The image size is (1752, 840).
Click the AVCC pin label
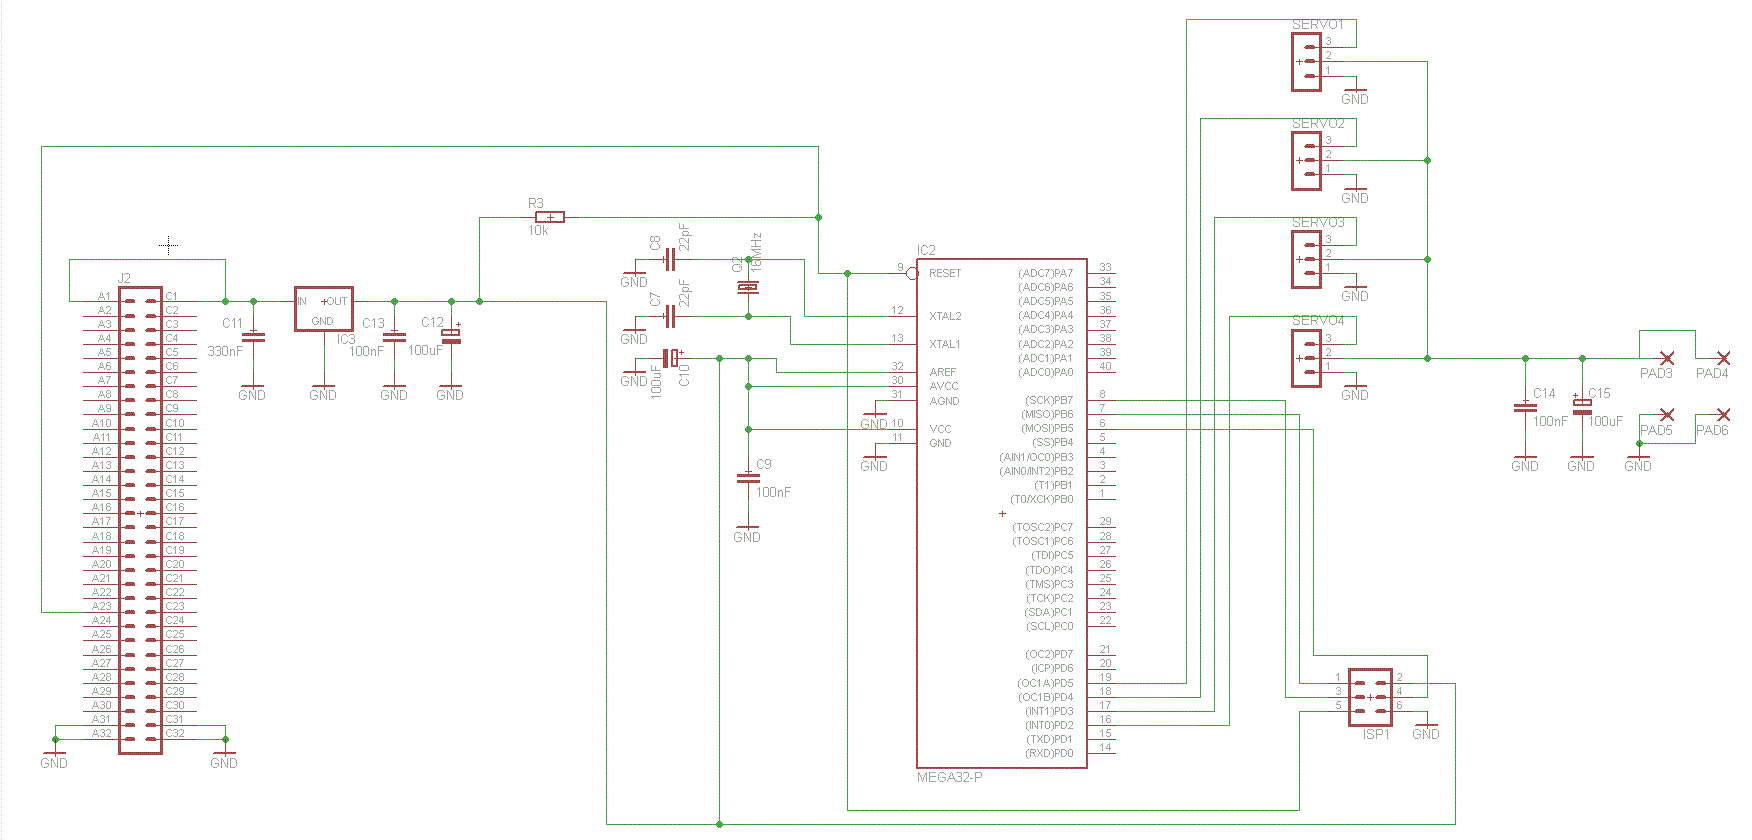coord(944,386)
